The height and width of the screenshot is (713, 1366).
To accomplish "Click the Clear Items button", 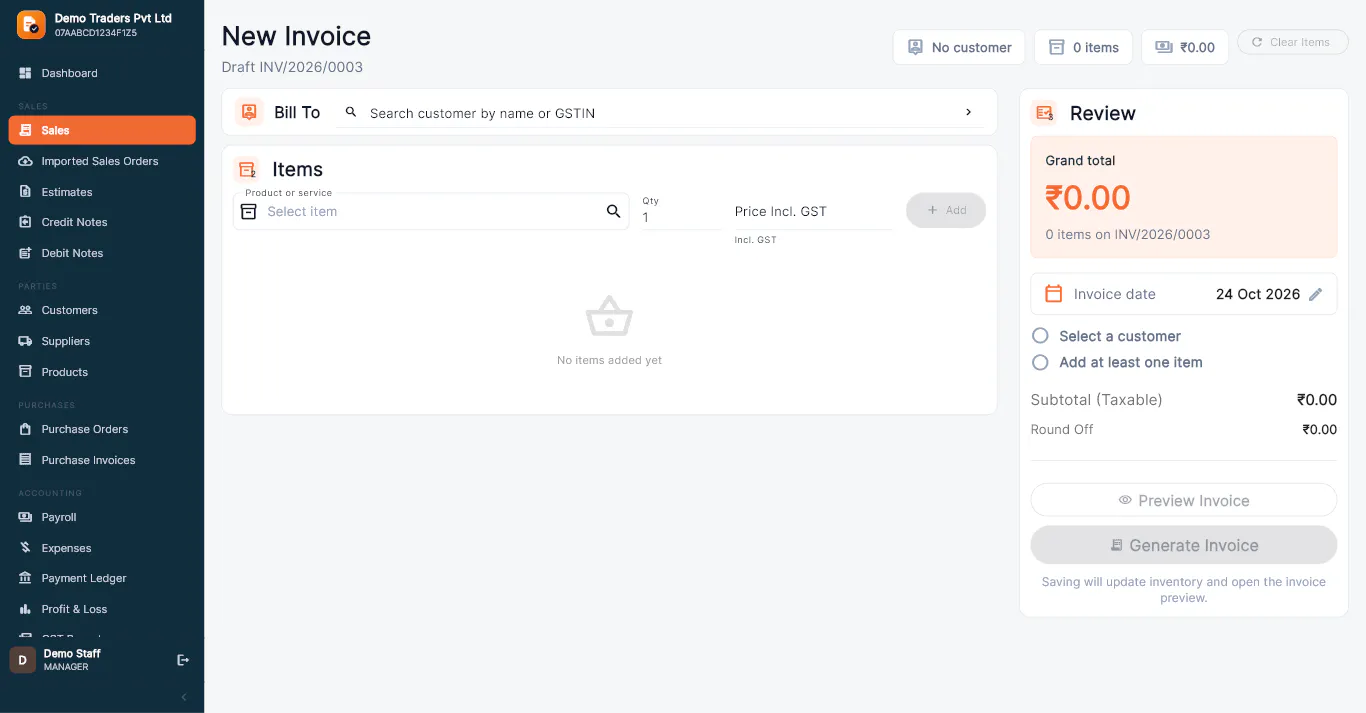I will 1293,42.
